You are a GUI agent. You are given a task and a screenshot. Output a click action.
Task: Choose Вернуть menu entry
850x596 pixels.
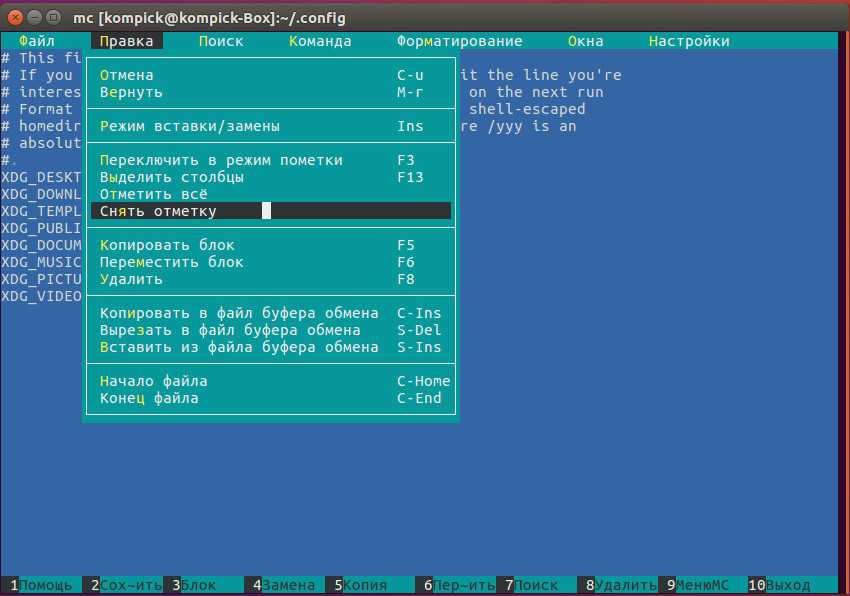[131, 92]
